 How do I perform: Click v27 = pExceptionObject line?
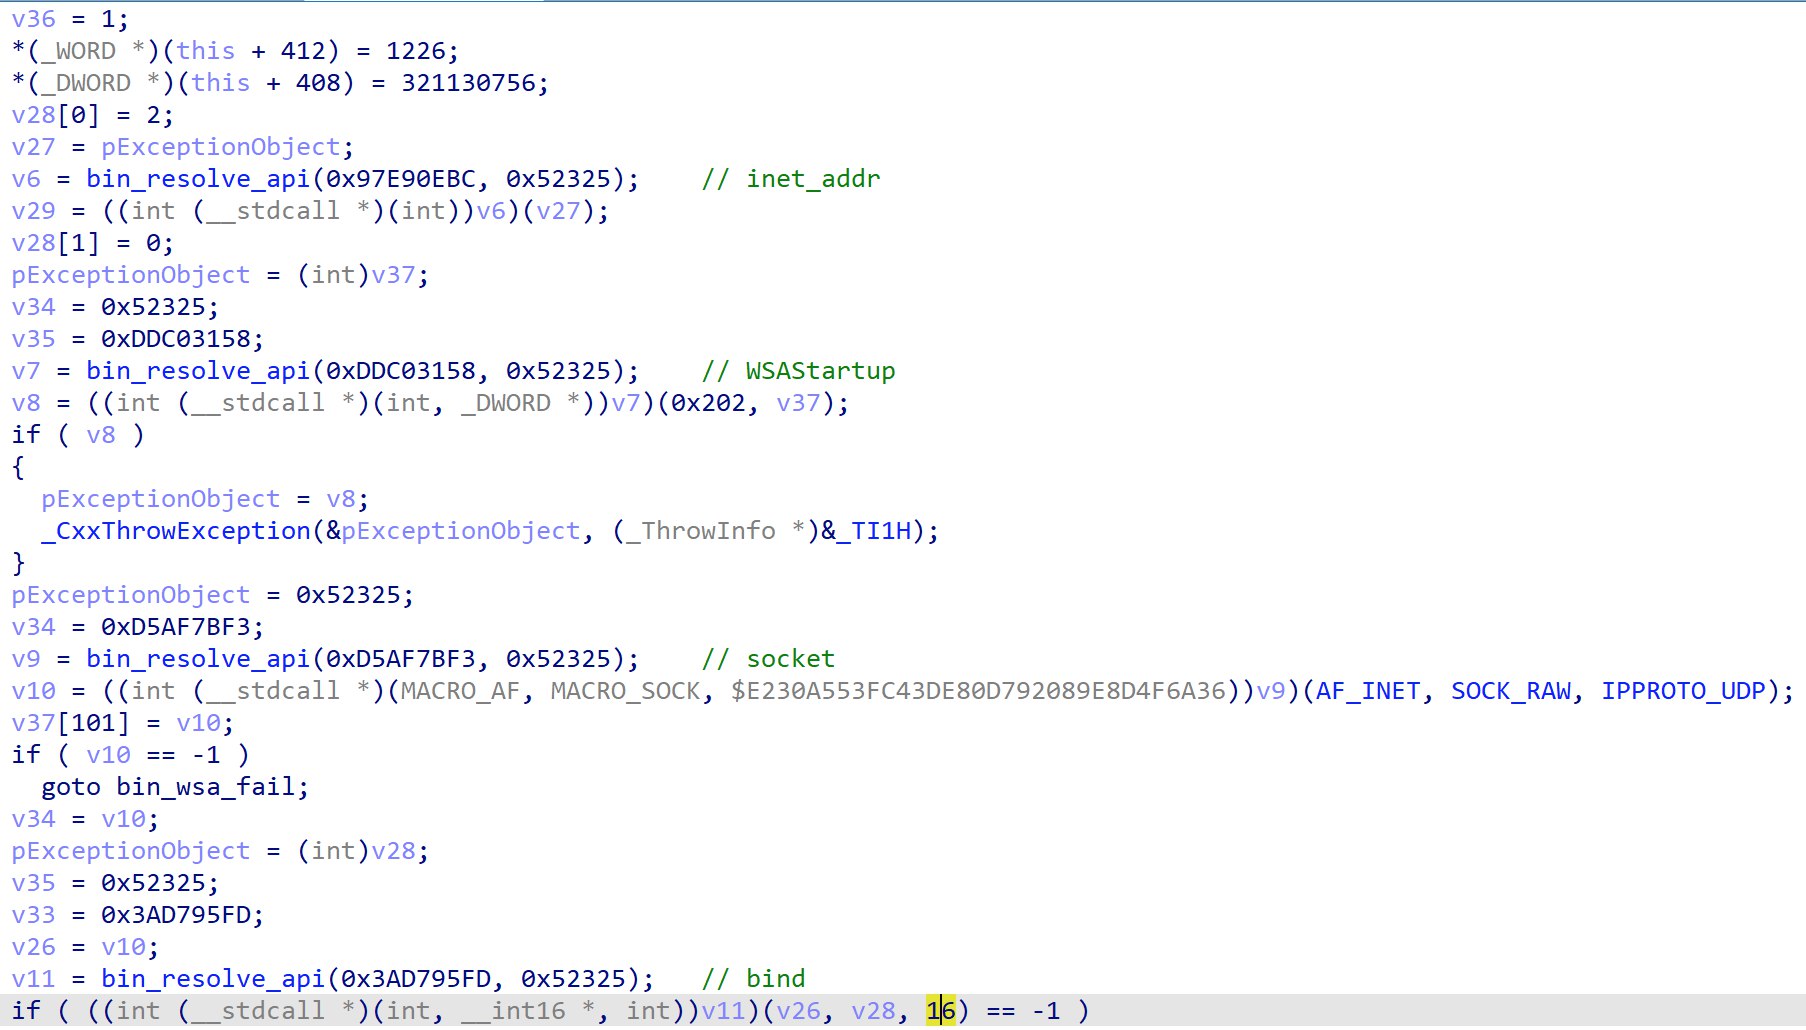(x=183, y=147)
